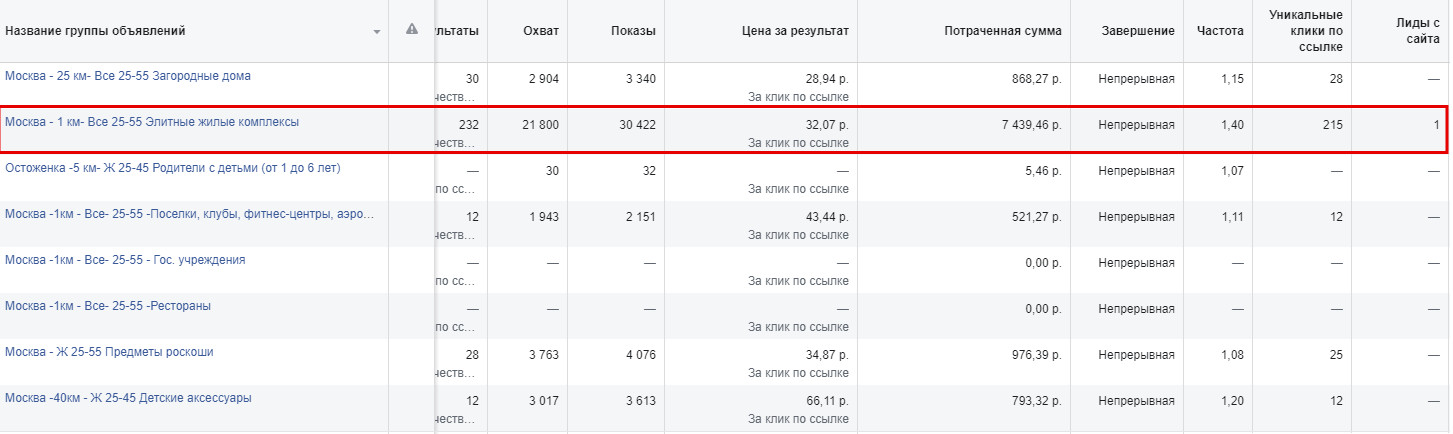Viewport: 1453px width, 434px height.
Task: Click the Уникальные клики по ссылке header
Action: coord(1305,31)
